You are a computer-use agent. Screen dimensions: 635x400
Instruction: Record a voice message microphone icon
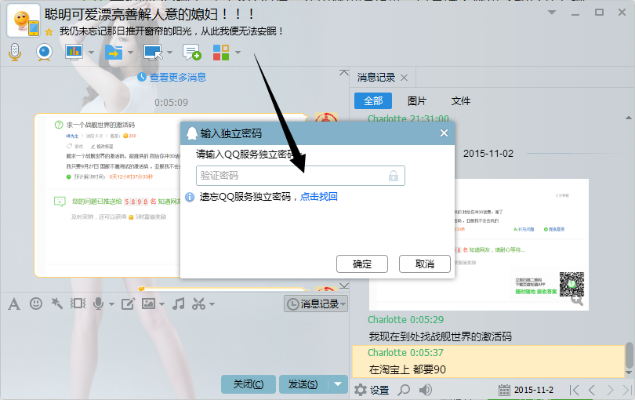(x=98, y=304)
